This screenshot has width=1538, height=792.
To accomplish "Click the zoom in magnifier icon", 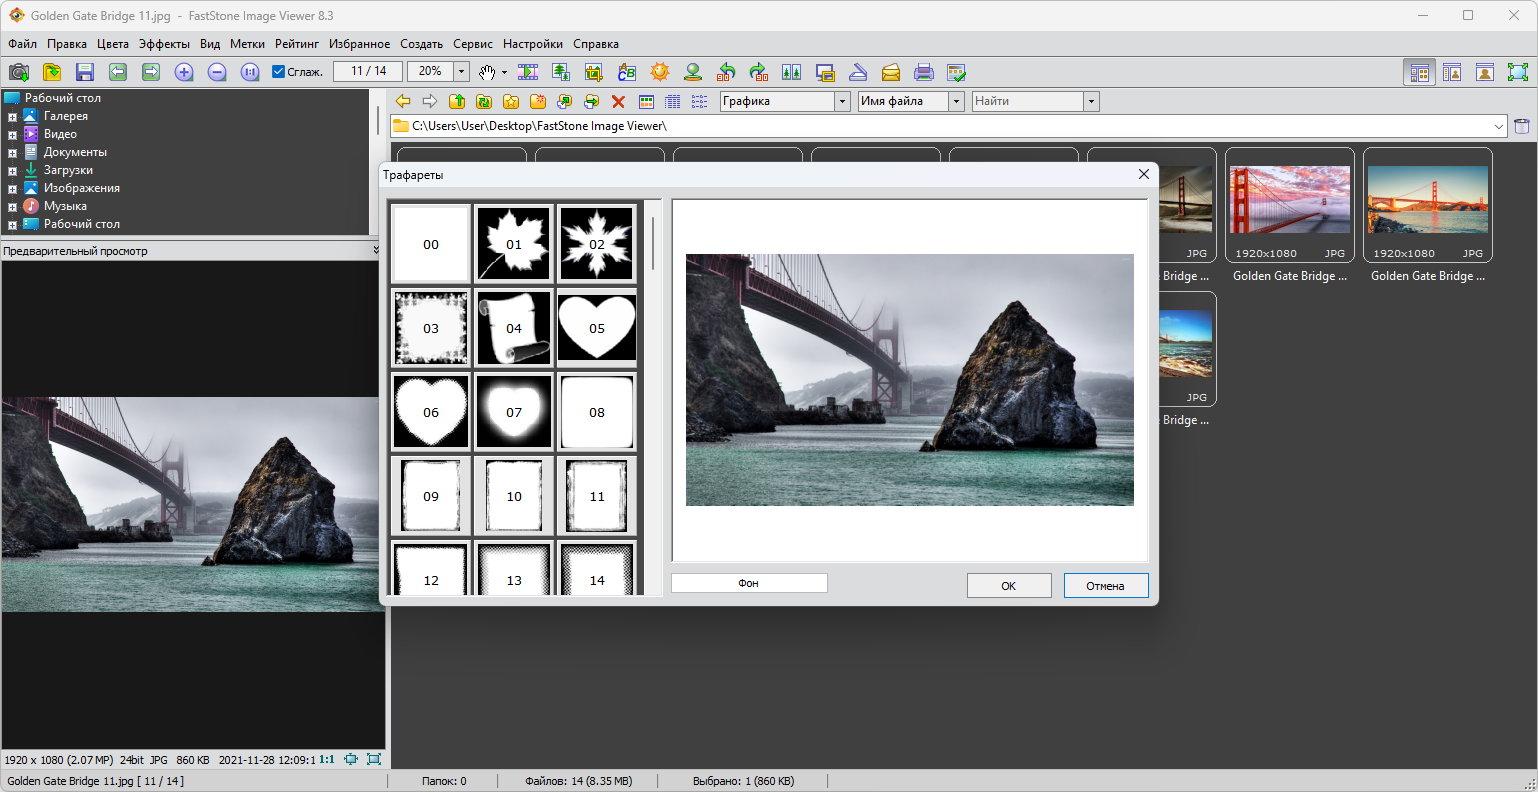I will pyautogui.click(x=184, y=72).
